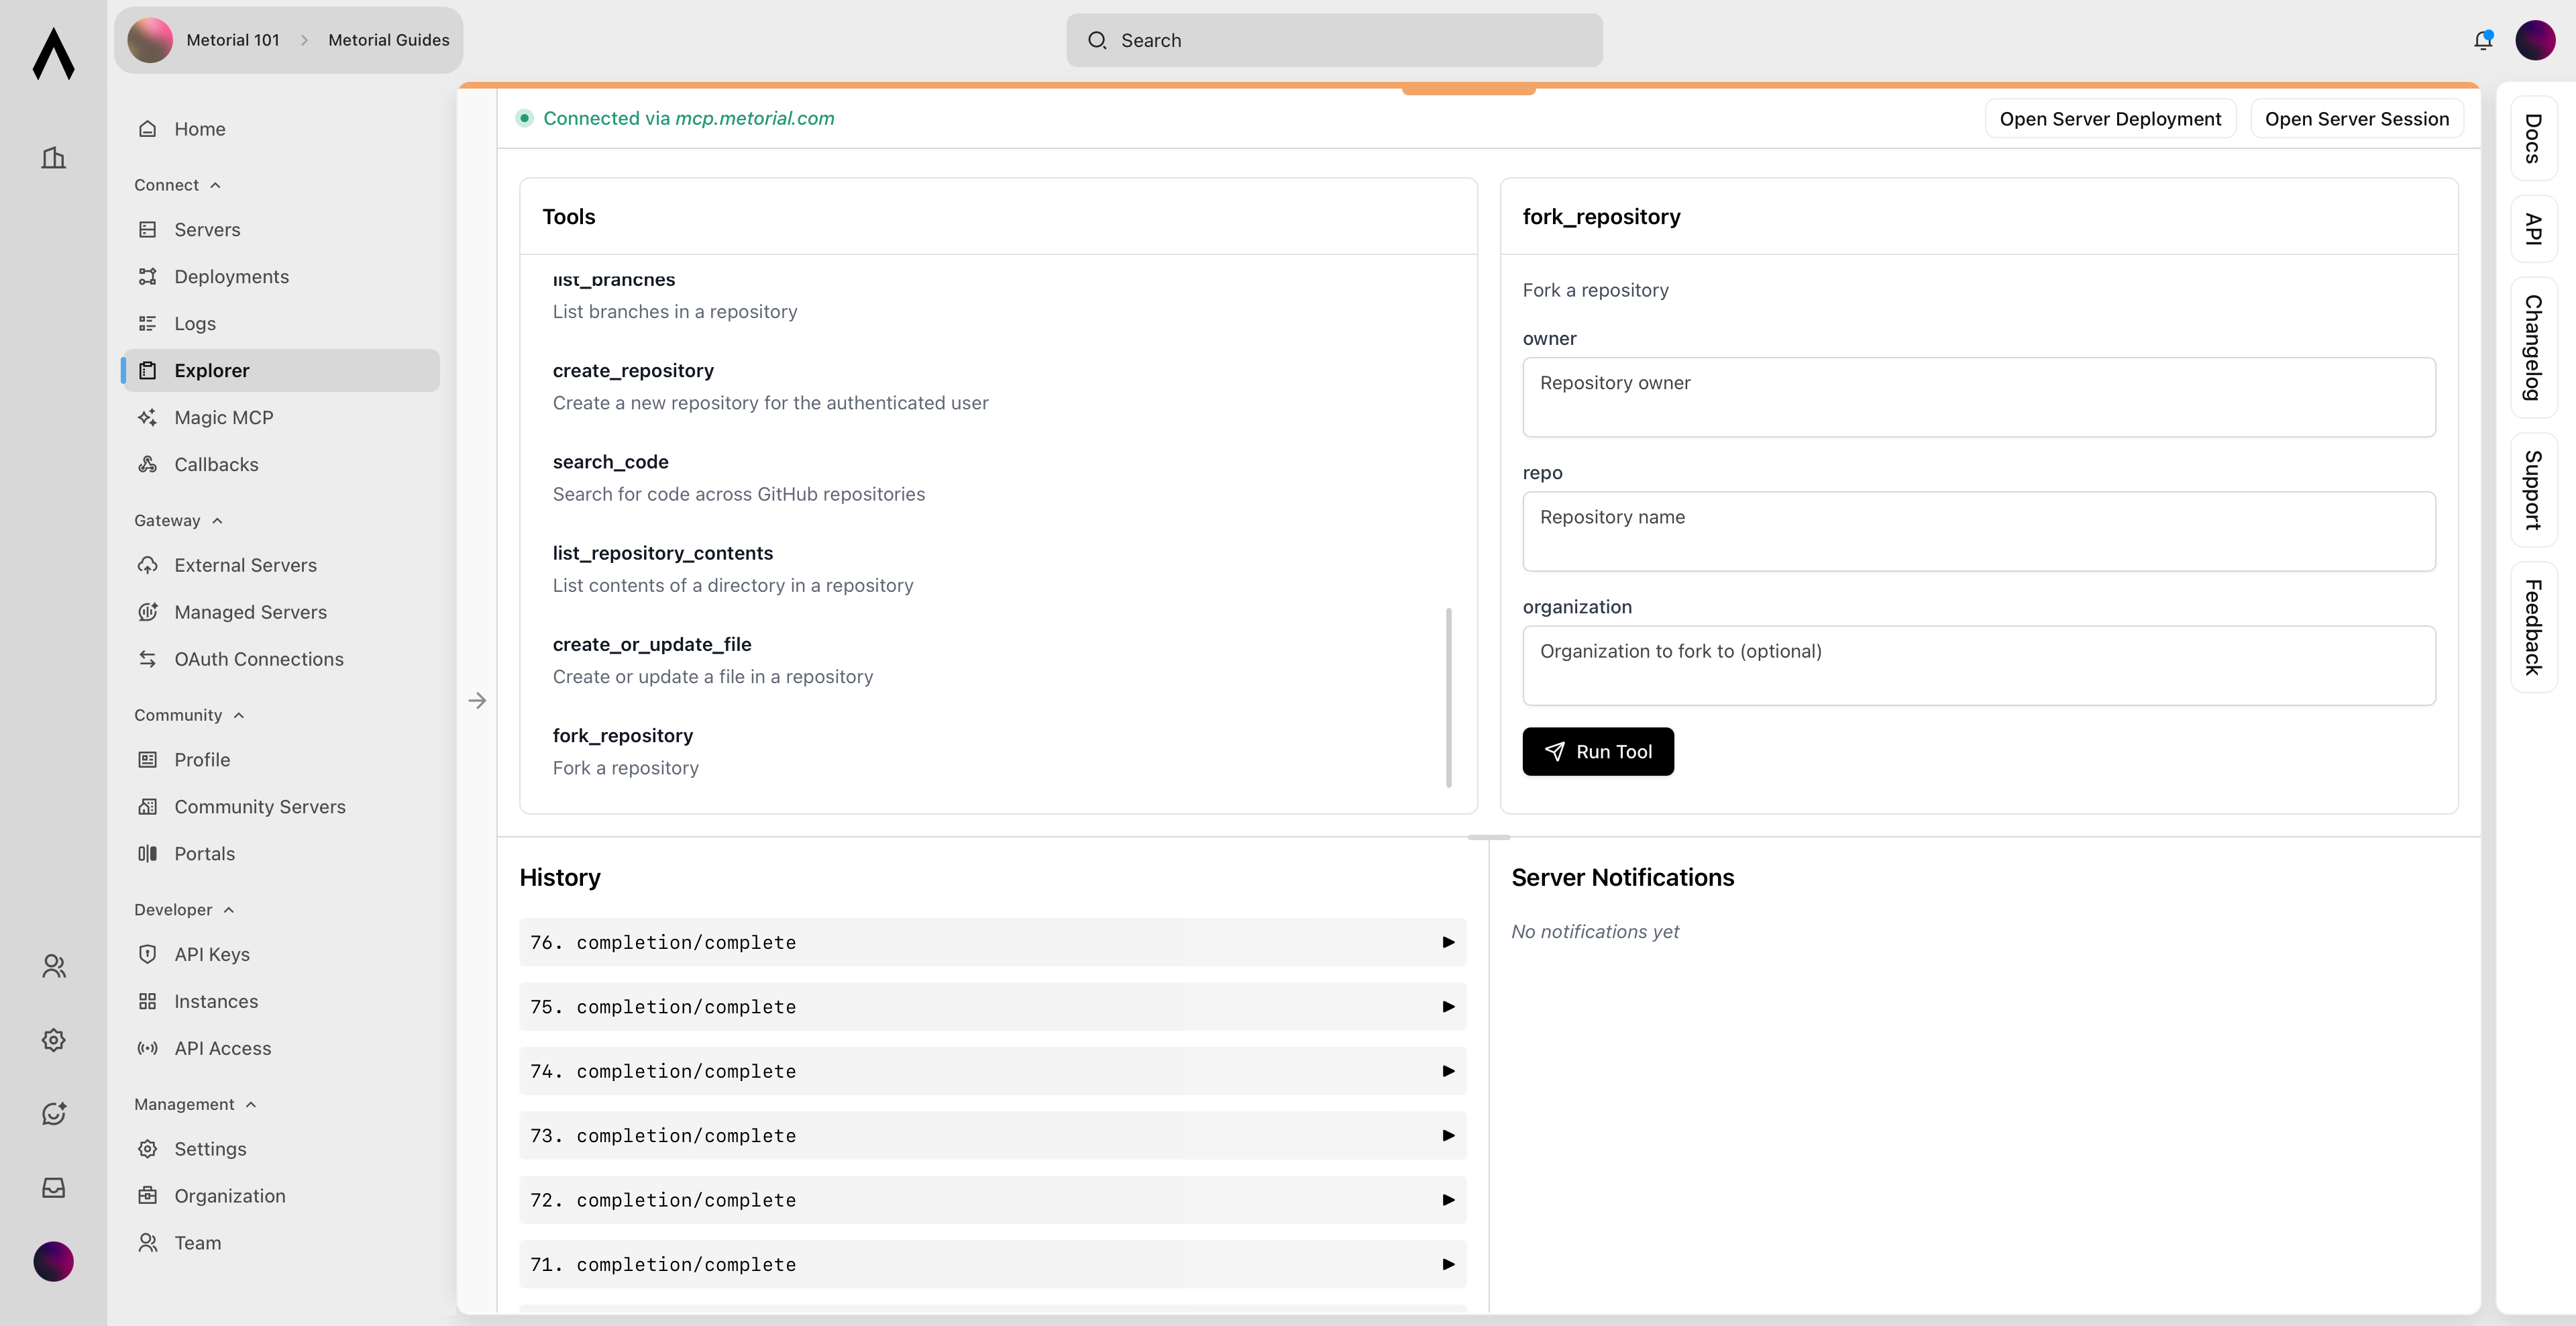Click the Tools list scrollbar

(1448, 697)
